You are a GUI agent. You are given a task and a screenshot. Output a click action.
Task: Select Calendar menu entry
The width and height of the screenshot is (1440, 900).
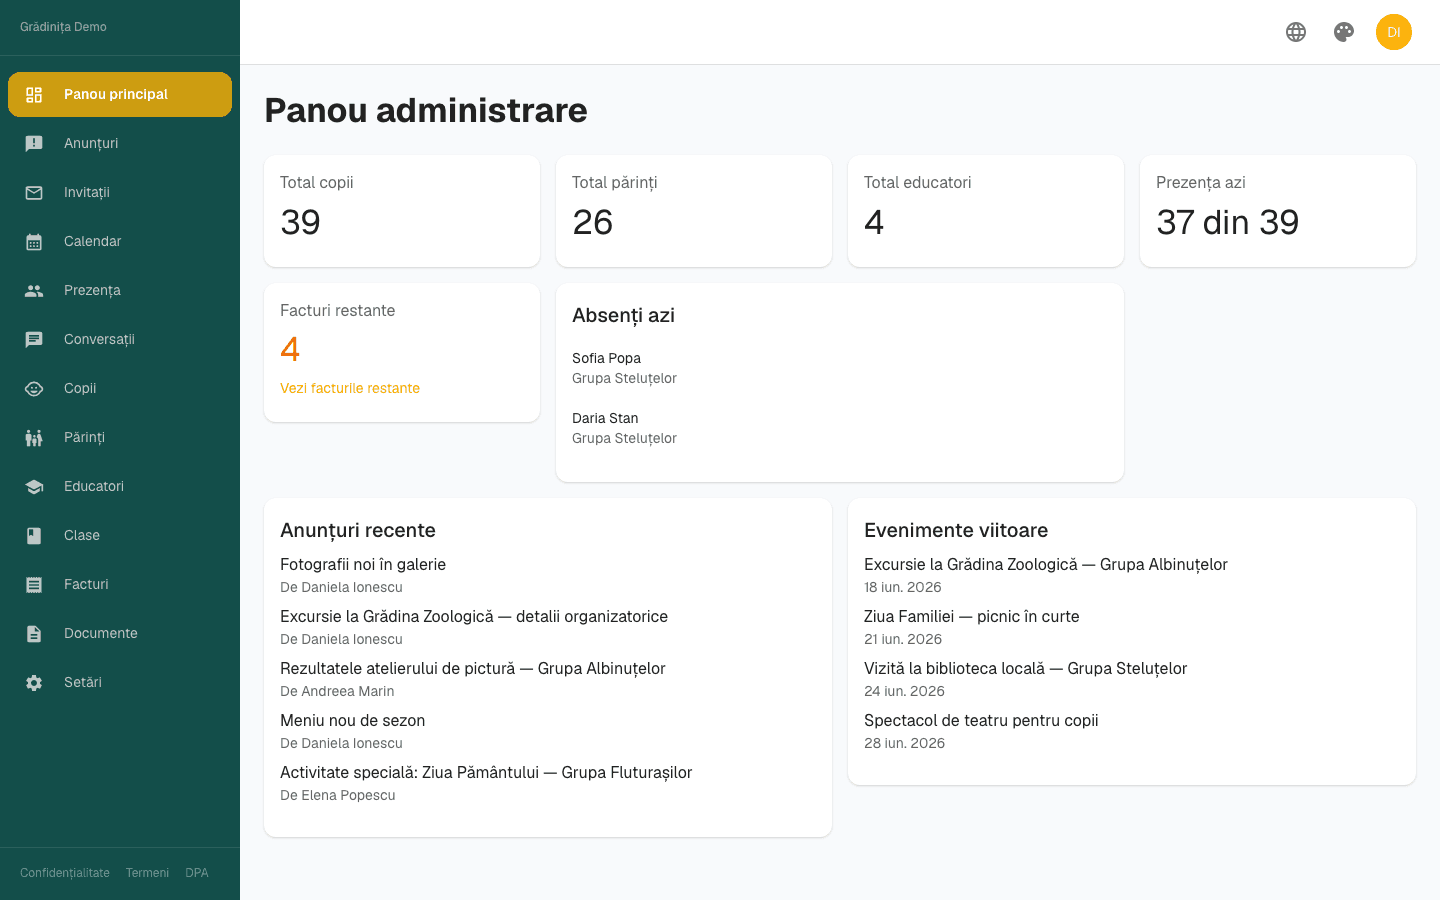point(120,241)
